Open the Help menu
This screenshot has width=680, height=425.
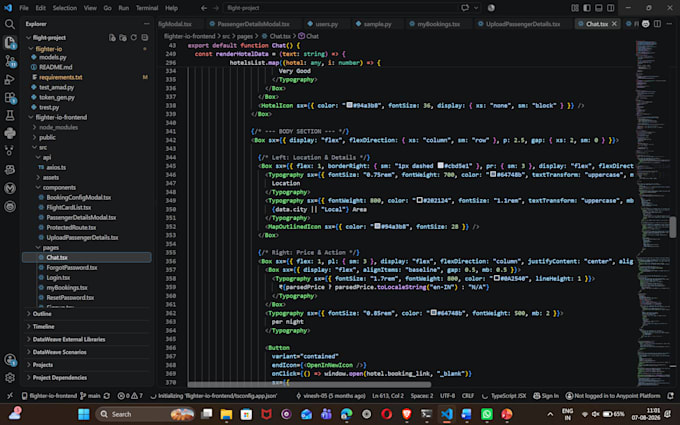click(171, 8)
